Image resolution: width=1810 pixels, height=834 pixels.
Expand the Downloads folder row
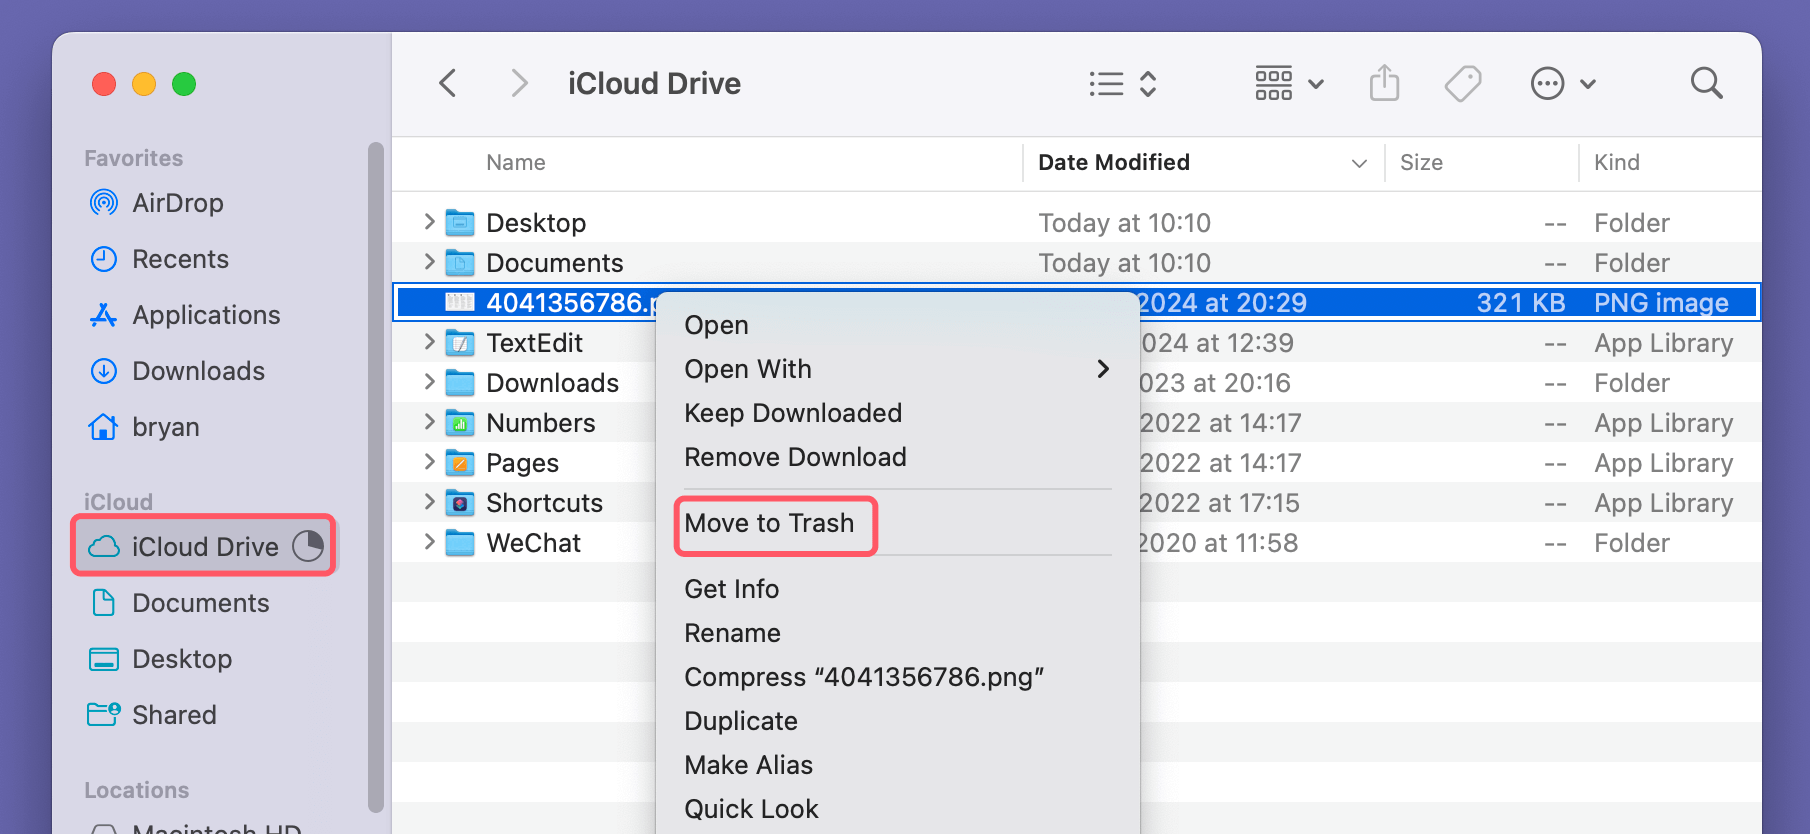tap(429, 382)
